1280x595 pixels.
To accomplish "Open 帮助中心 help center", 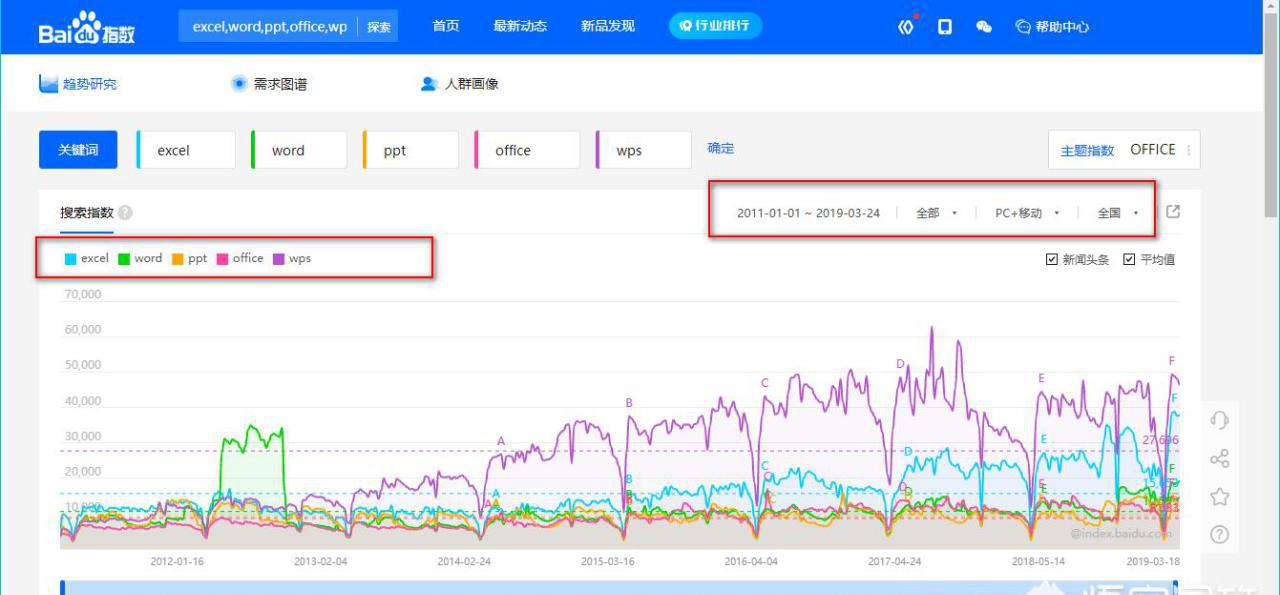I will (1052, 27).
